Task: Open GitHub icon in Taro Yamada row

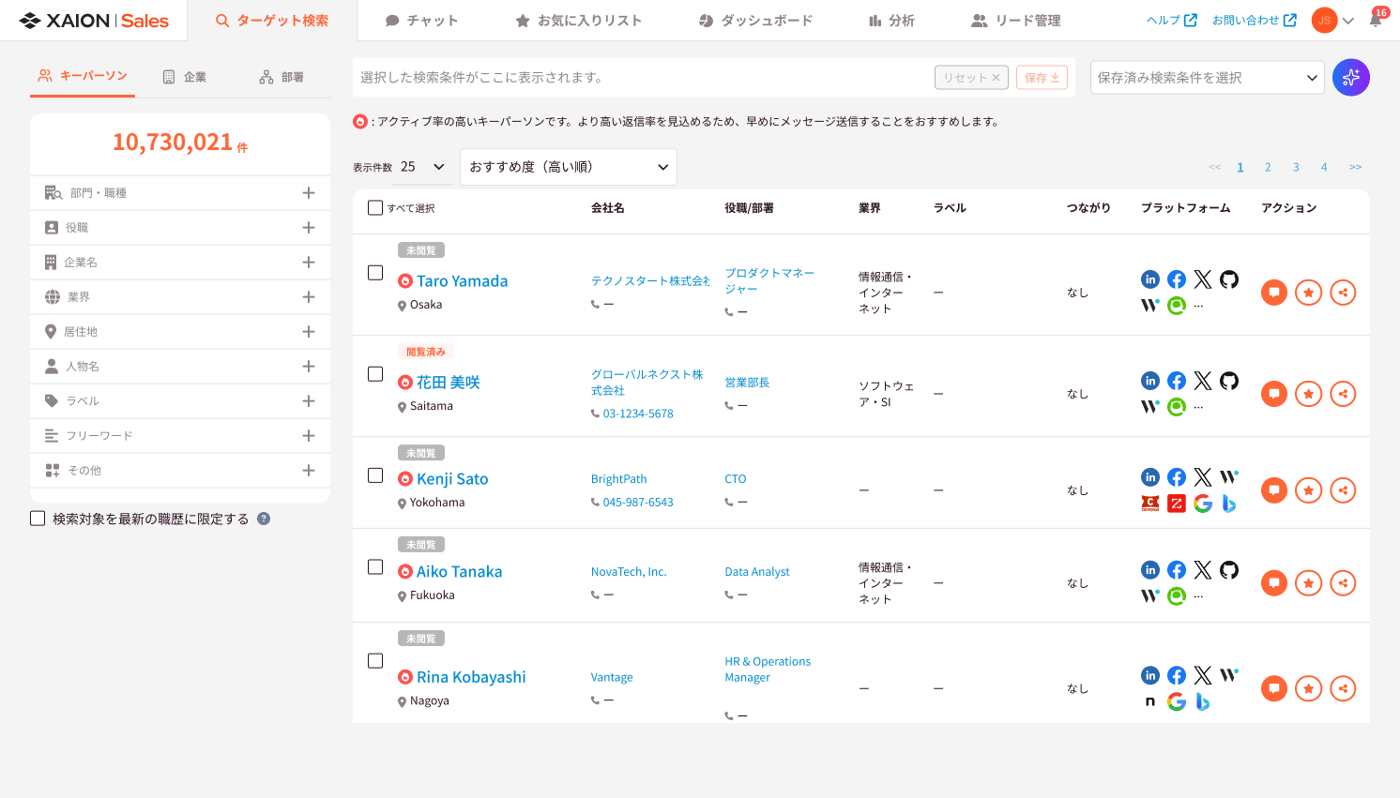Action: click(1229, 280)
